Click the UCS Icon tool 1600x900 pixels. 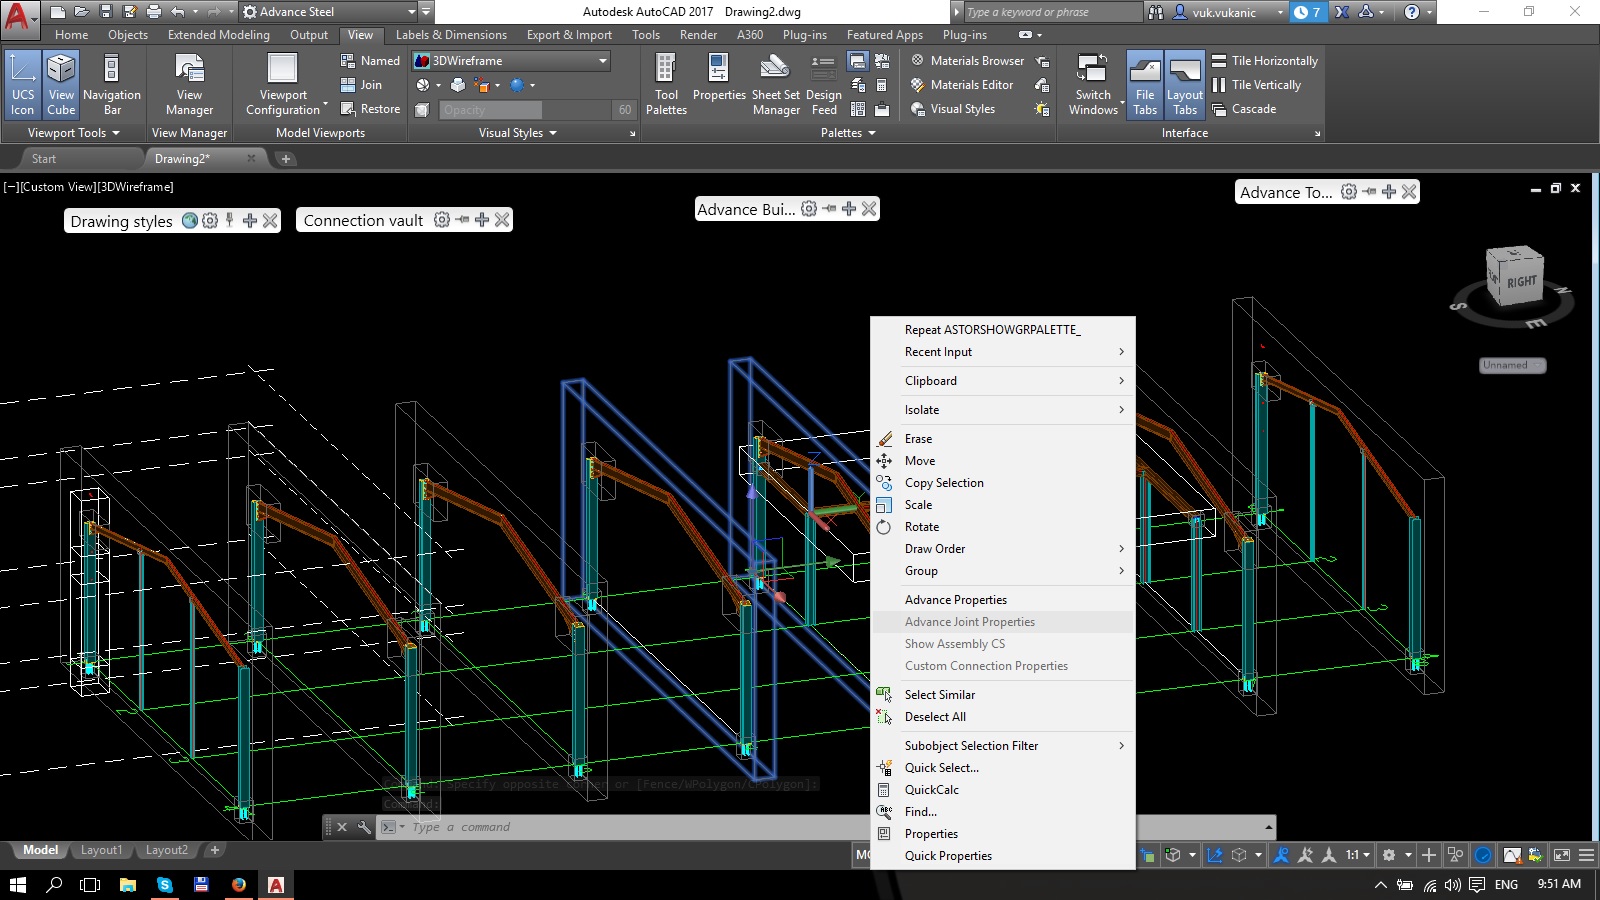(22, 84)
